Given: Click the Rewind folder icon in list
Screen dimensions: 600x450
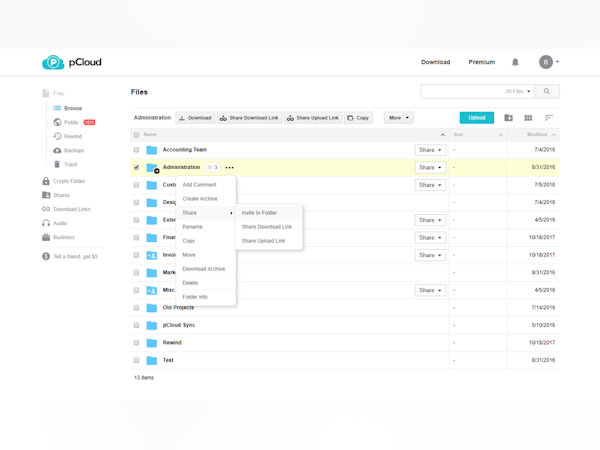Looking at the screenshot, I should coord(152,343).
